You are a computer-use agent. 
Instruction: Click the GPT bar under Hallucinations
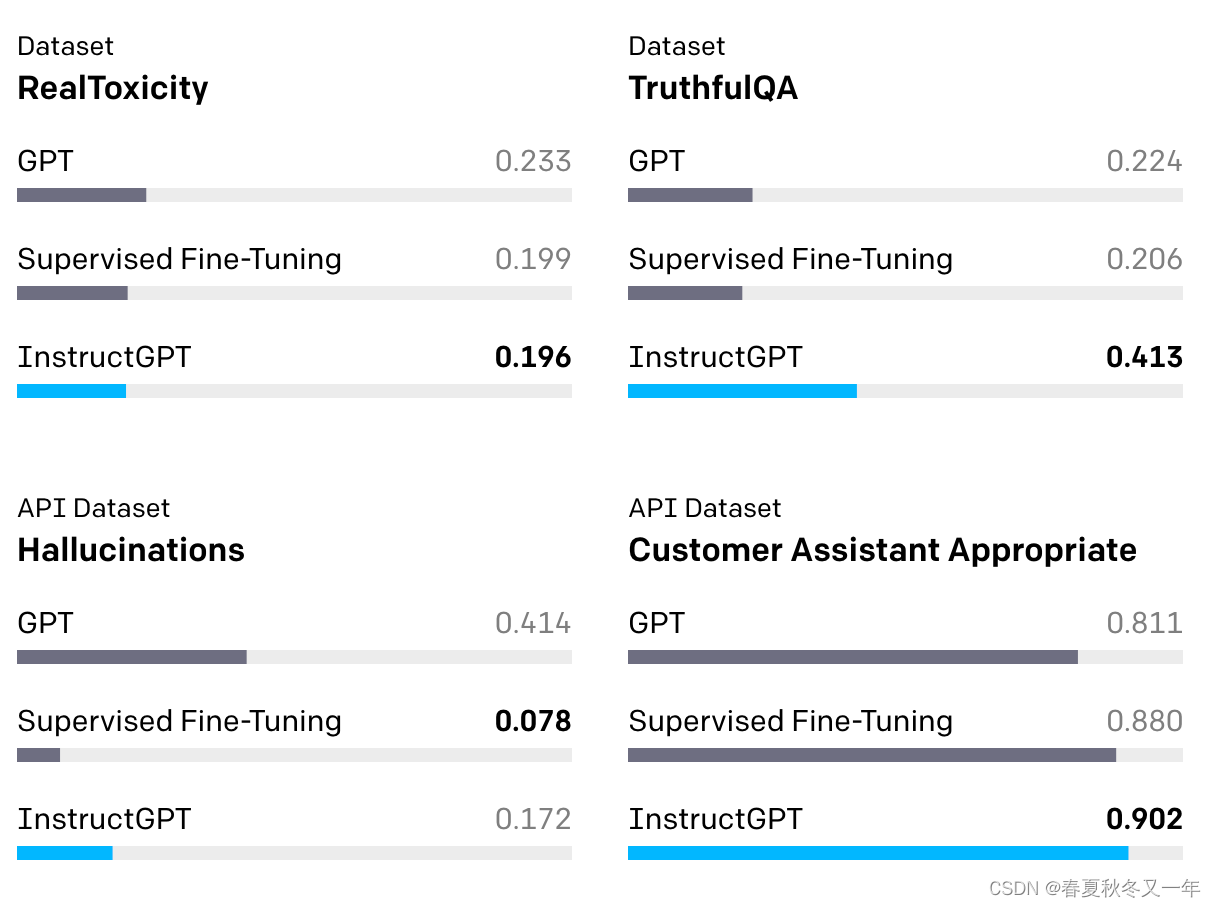point(132,657)
